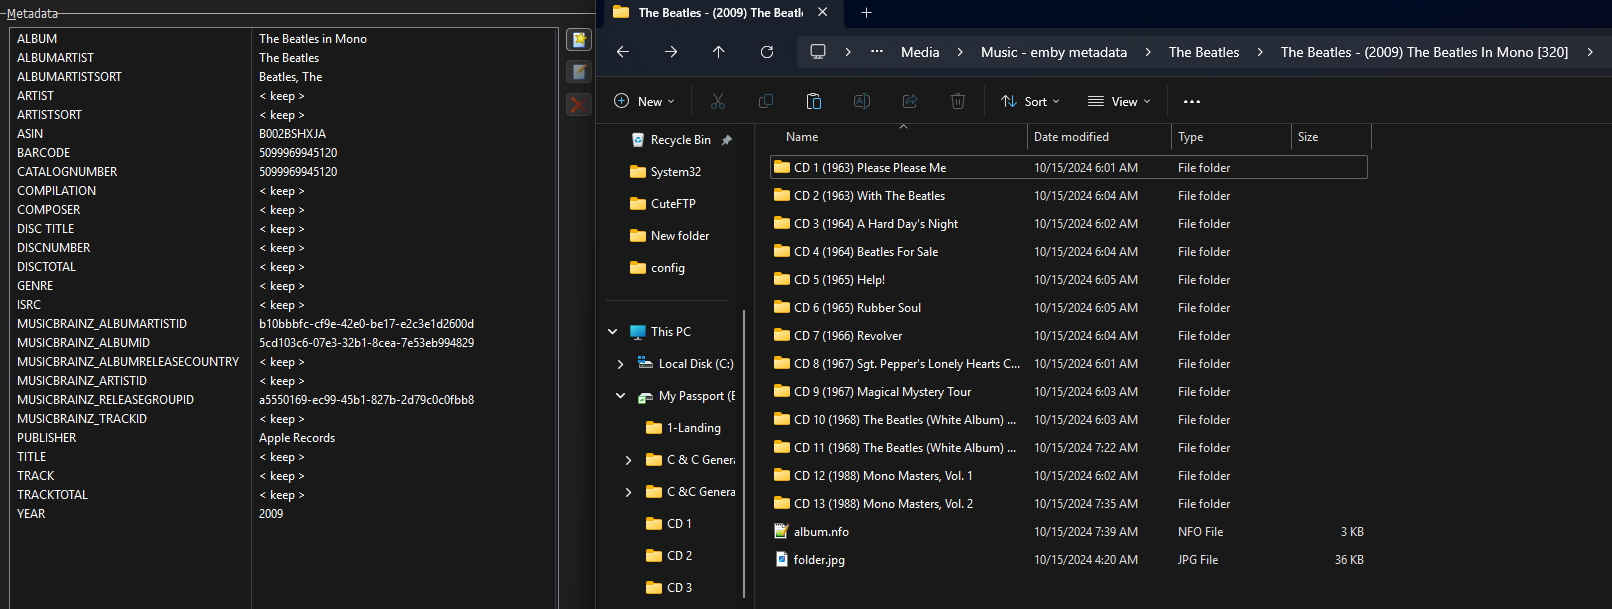Click The Beatles breadcrumb segment
Viewport: 1612px width, 609px height.
pyautogui.click(x=1203, y=52)
